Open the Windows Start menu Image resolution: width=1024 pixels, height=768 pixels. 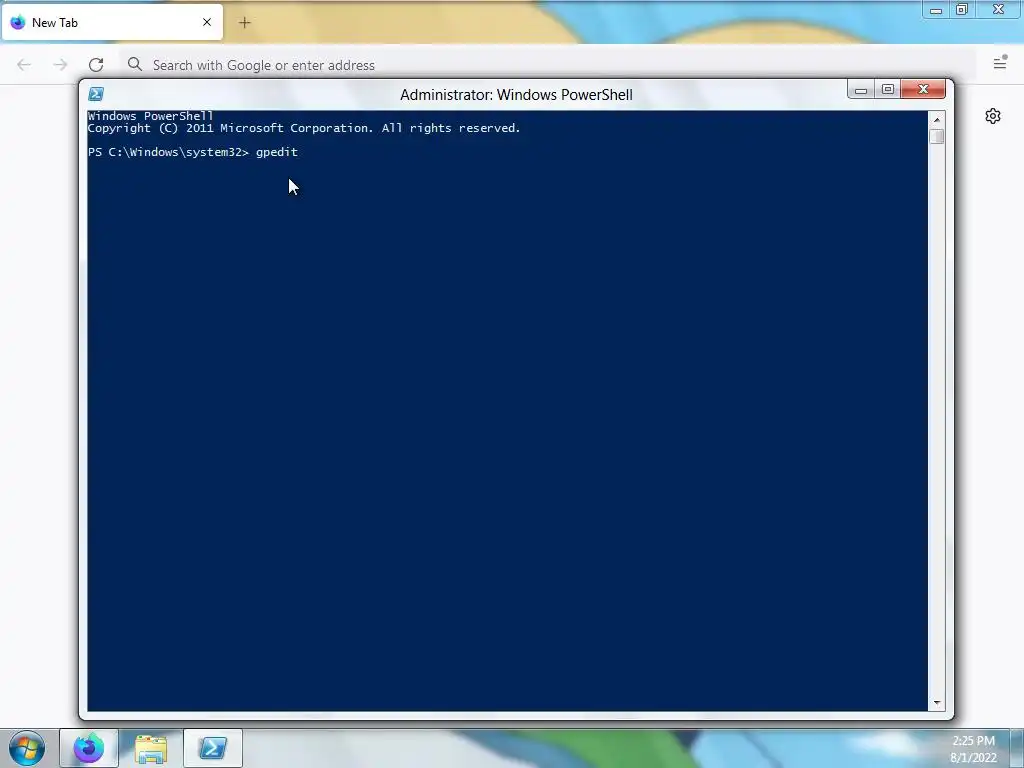pyautogui.click(x=27, y=748)
